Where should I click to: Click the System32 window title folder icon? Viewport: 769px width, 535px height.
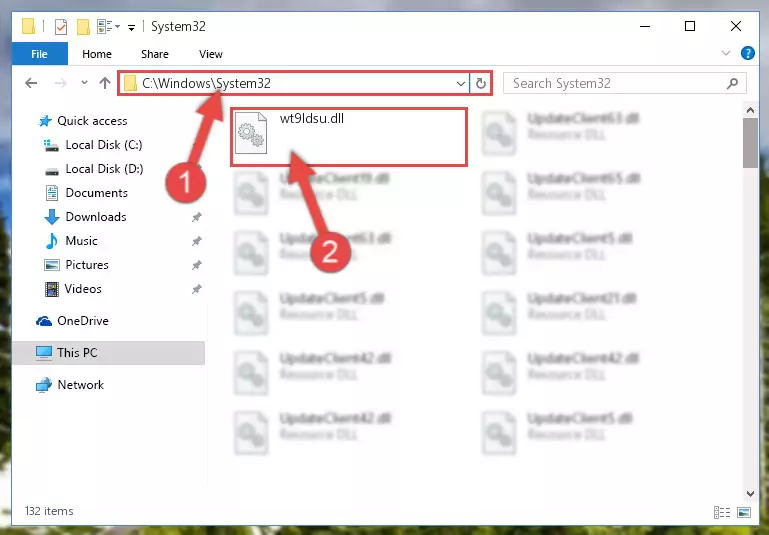coord(29,26)
